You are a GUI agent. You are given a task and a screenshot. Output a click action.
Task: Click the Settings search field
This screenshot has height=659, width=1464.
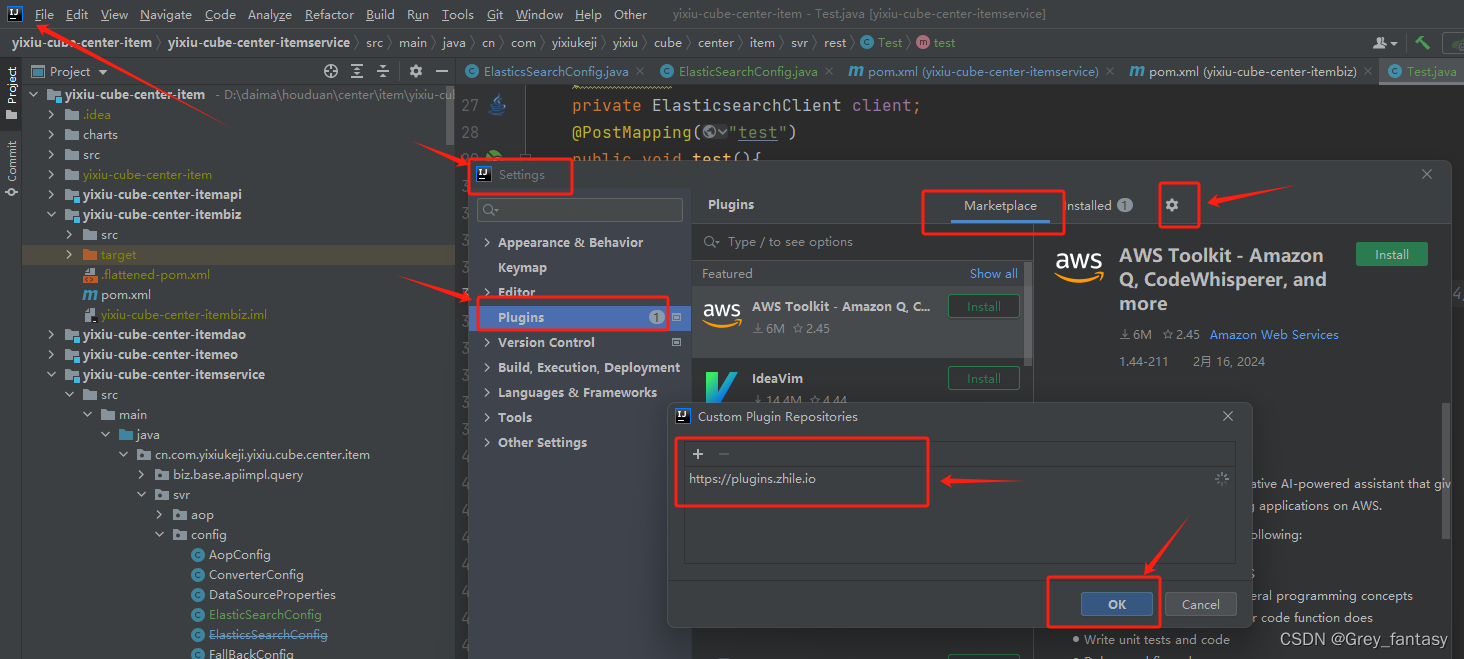point(580,210)
